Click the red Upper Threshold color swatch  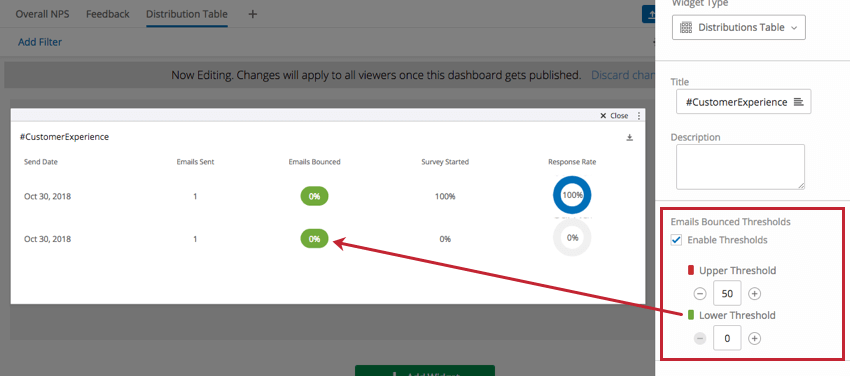pos(691,270)
